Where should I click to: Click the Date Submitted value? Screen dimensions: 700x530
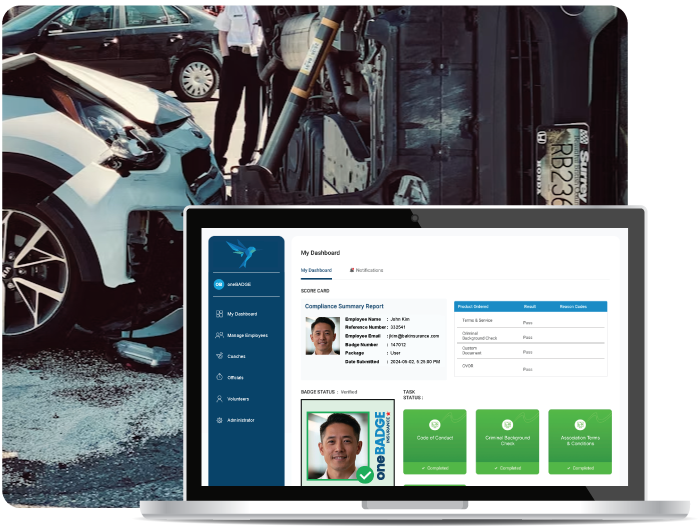pyautogui.click(x=415, y=362)
